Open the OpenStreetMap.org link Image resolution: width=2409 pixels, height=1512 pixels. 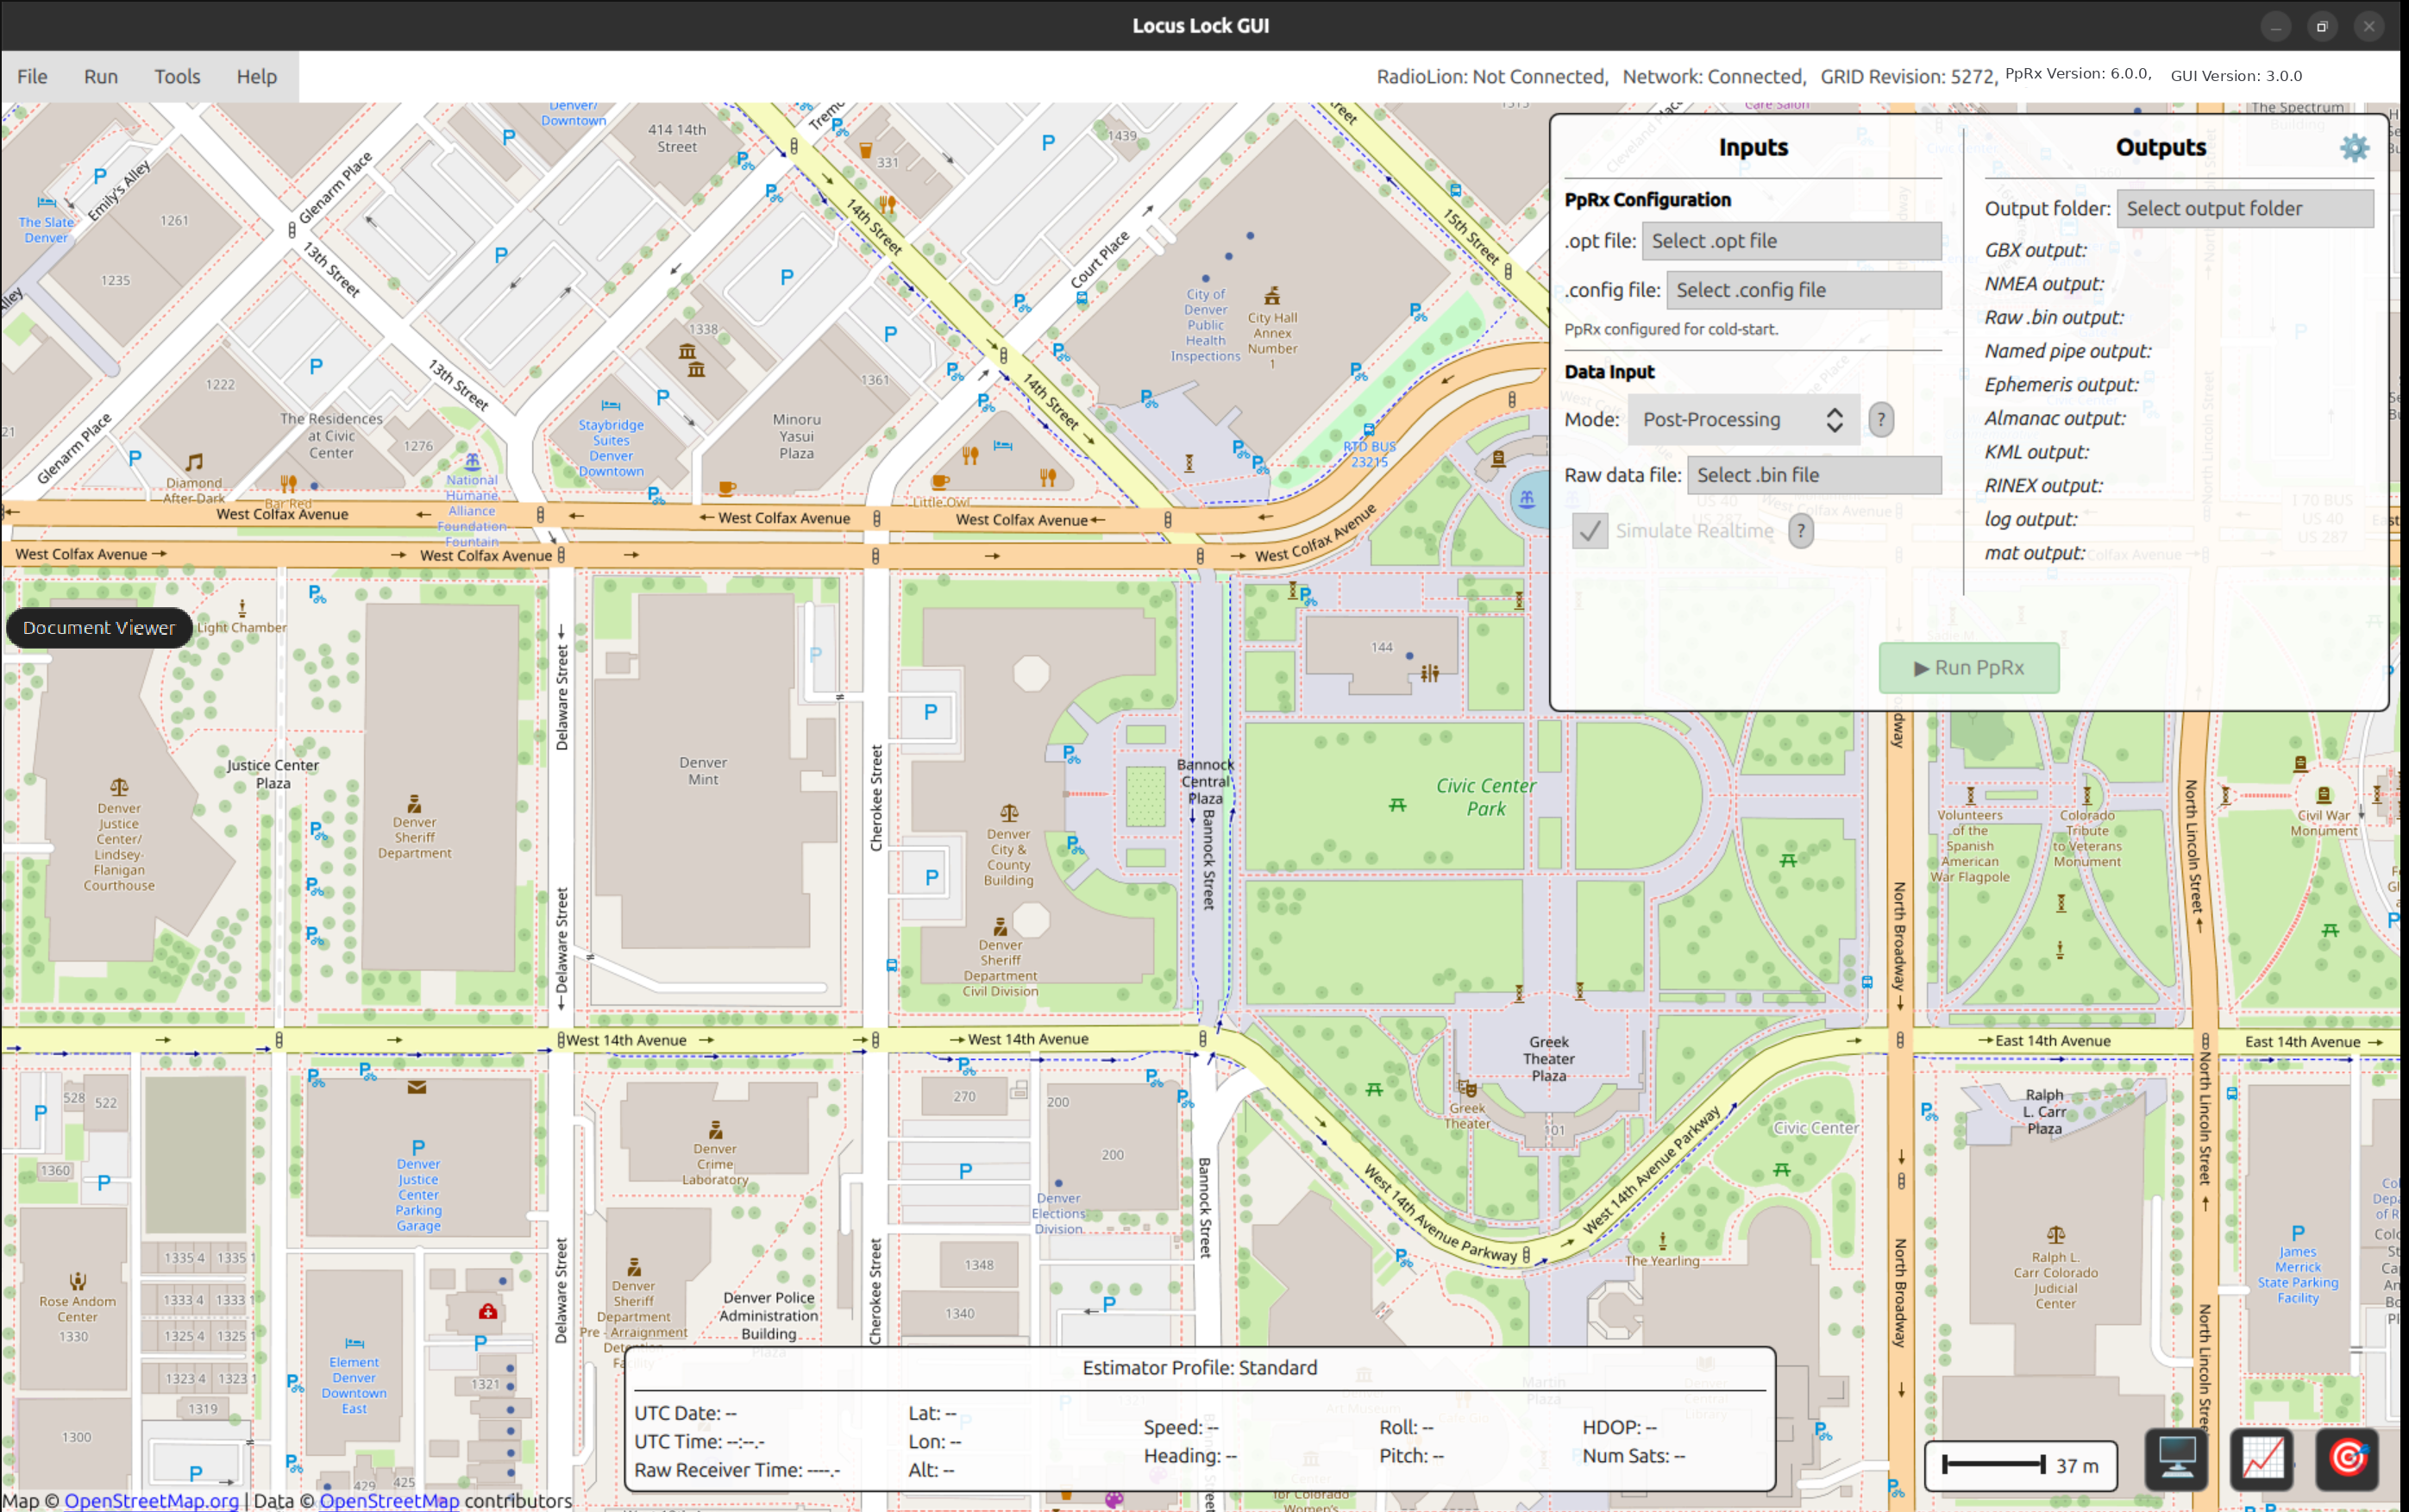[152, 1500]
